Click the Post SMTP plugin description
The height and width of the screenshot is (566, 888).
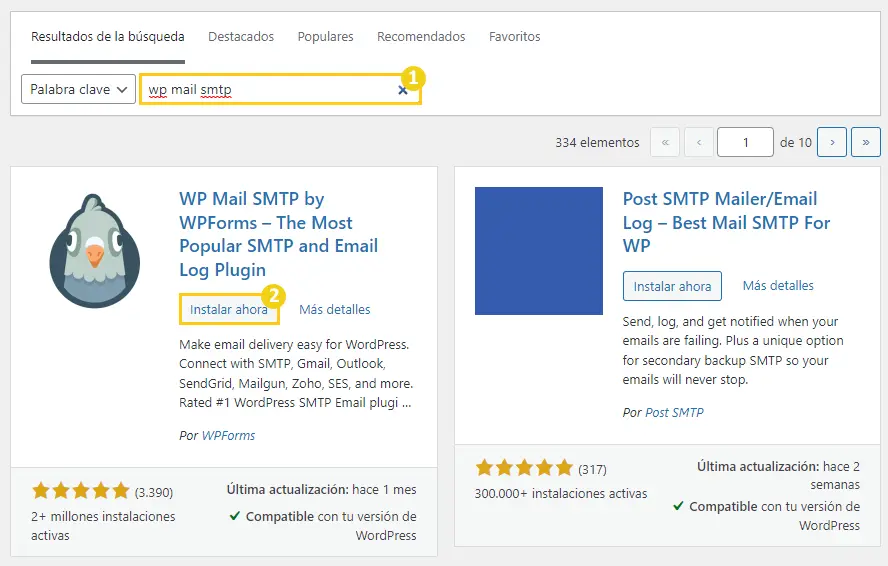pyautogui.click(x=733, y=350)
